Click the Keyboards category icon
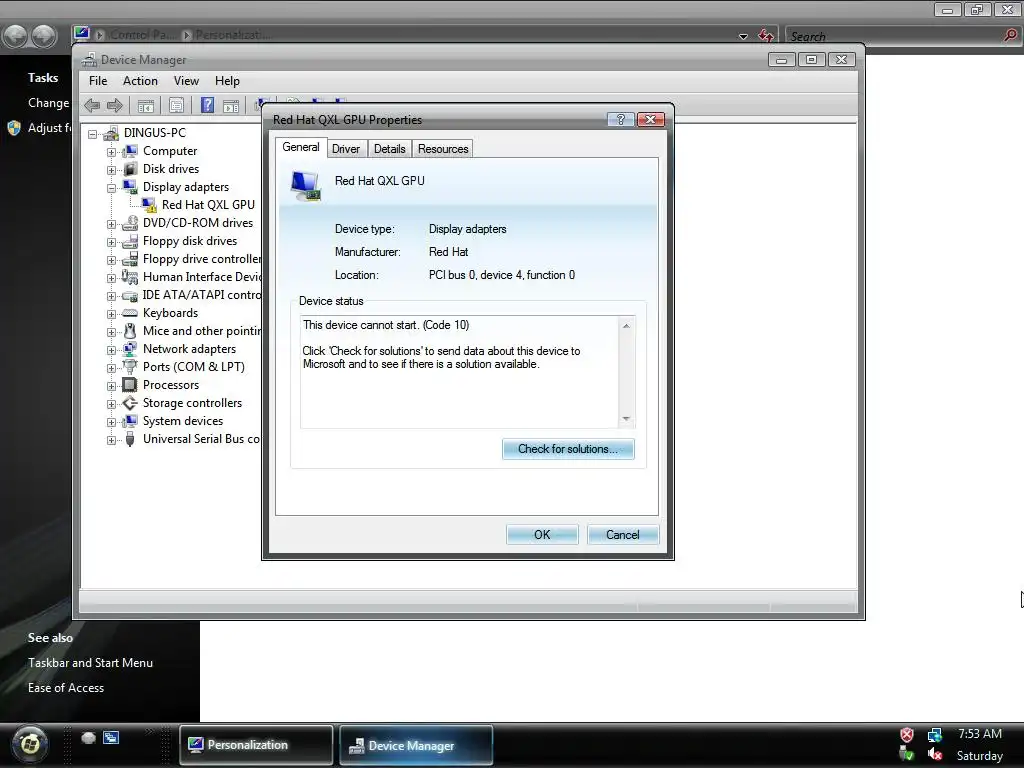Screen dimensions: 1024x768 point(130,313)
